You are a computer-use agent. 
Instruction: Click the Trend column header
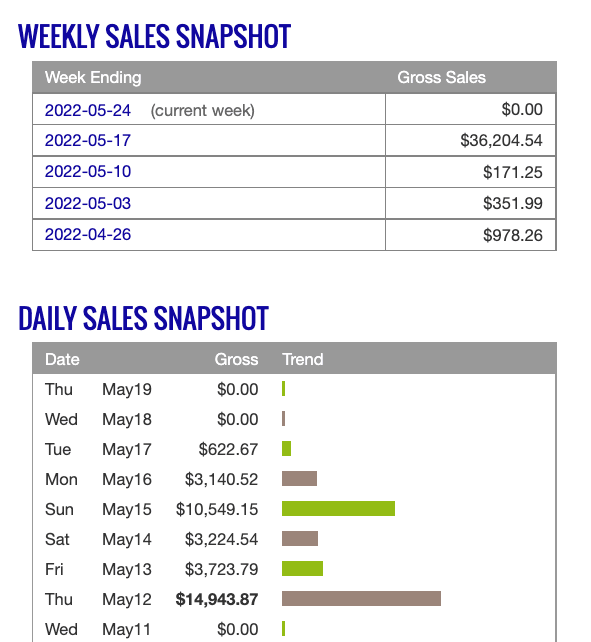point(303,359)
